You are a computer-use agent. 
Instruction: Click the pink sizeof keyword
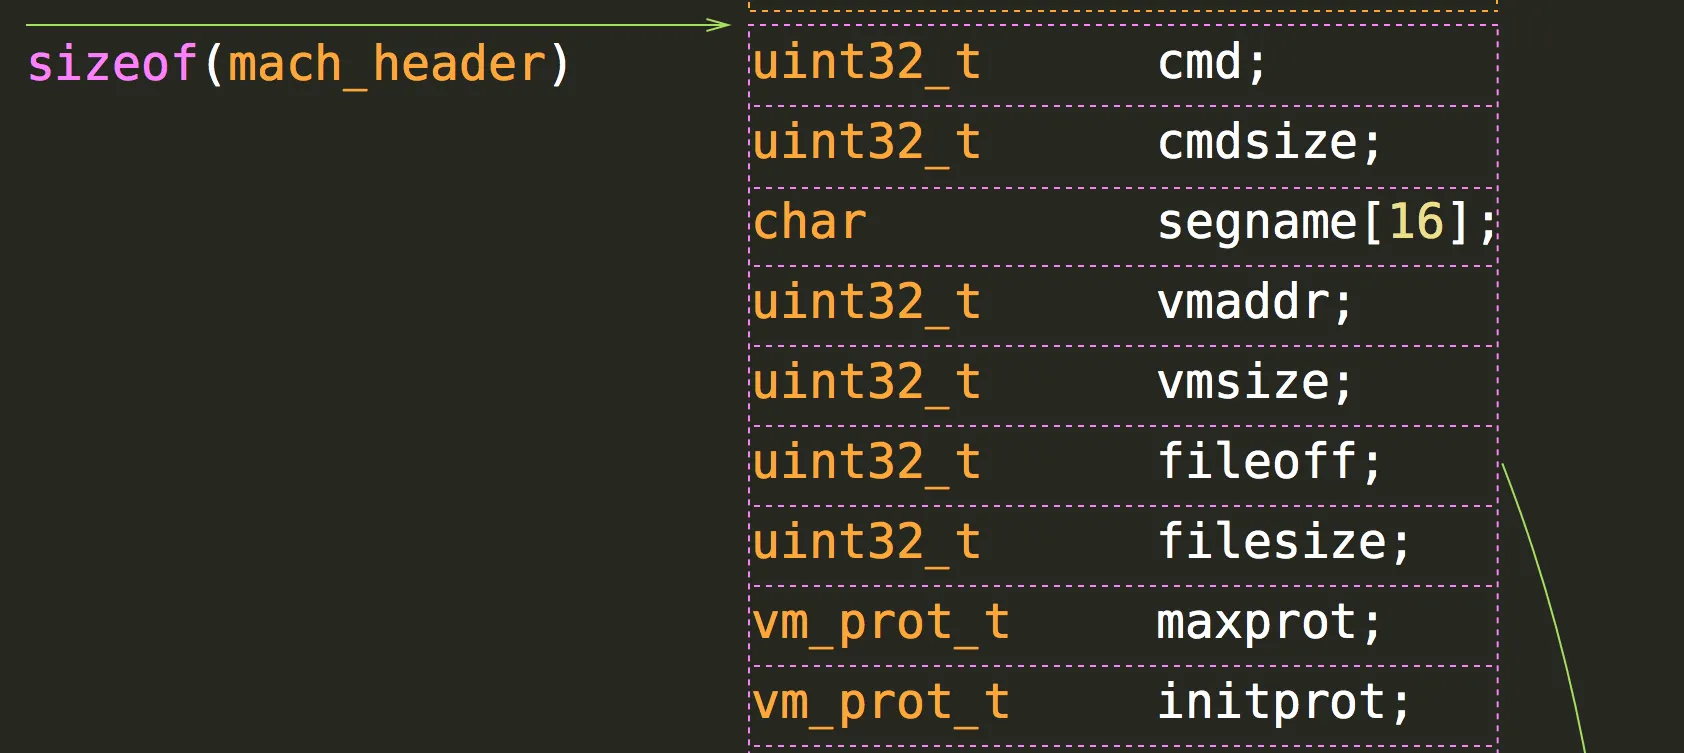tap(111, 64)
